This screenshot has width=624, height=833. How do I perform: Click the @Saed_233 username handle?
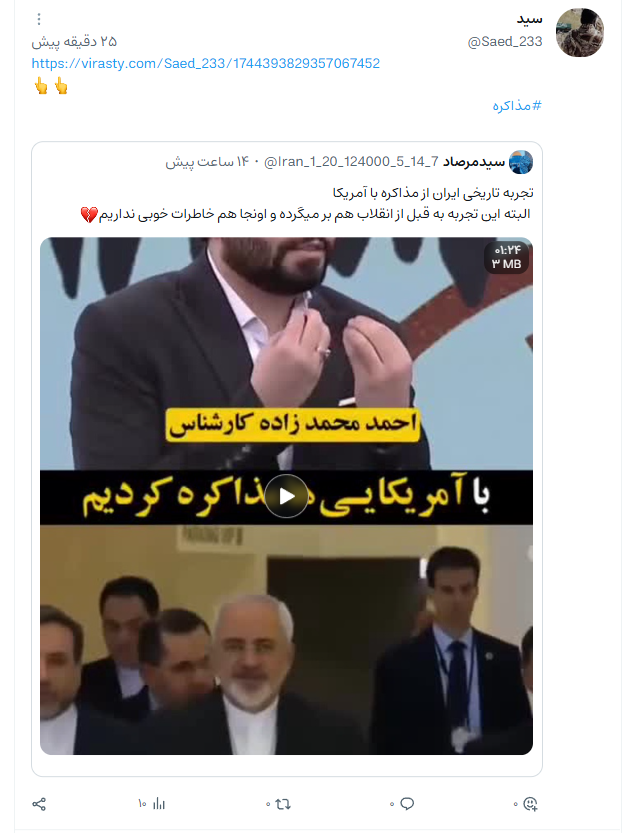505,41
